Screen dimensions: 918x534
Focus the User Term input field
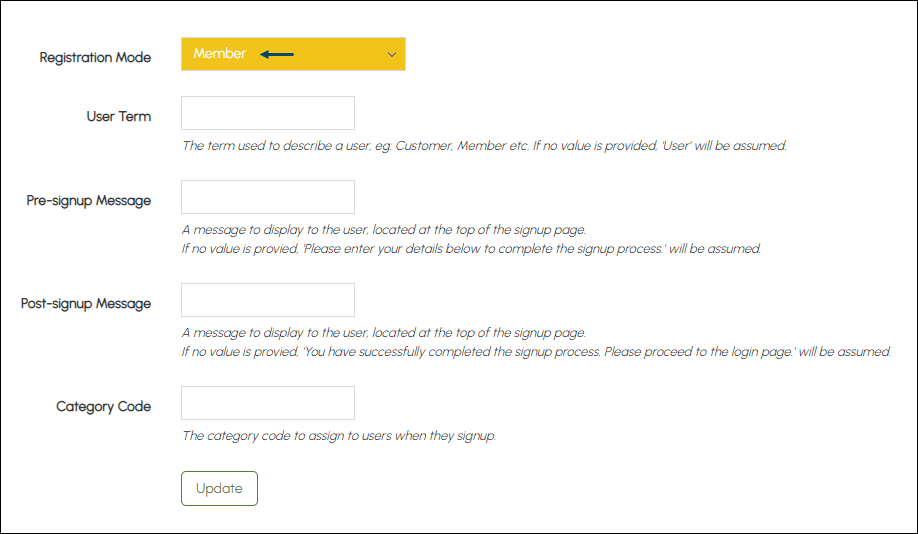(x=268, y=113)
